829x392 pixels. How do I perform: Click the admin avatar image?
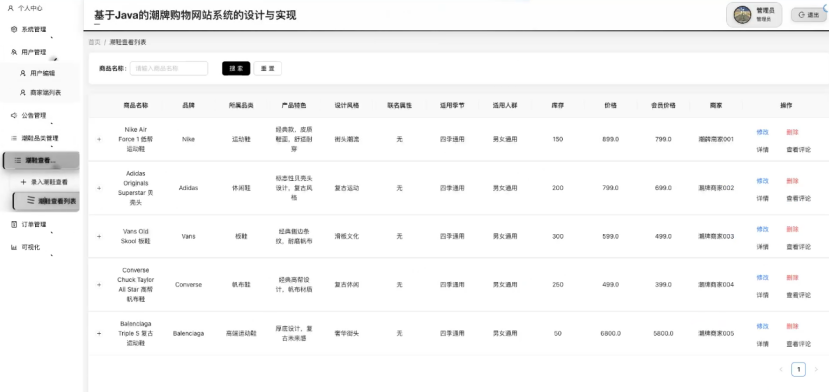coord(743,15)
